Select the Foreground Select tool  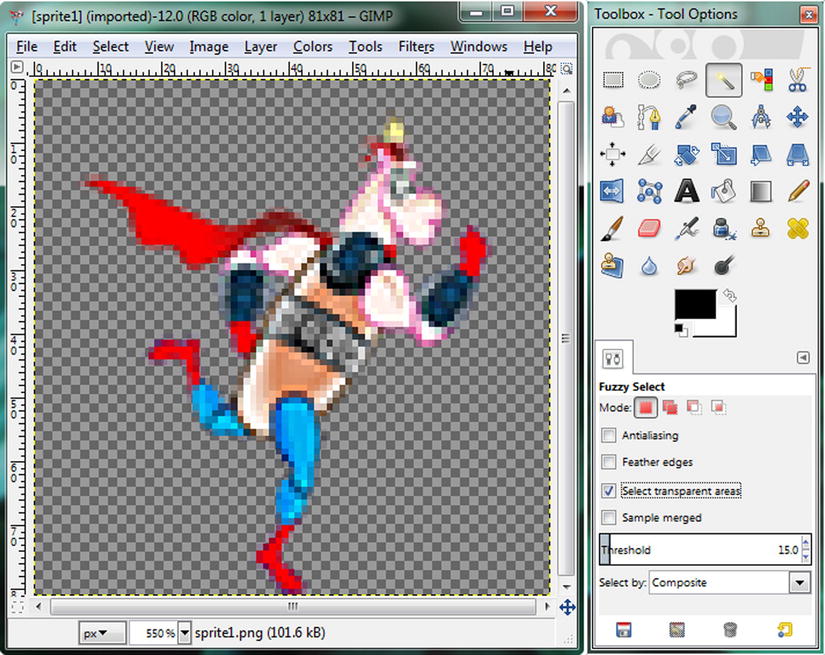613,117
